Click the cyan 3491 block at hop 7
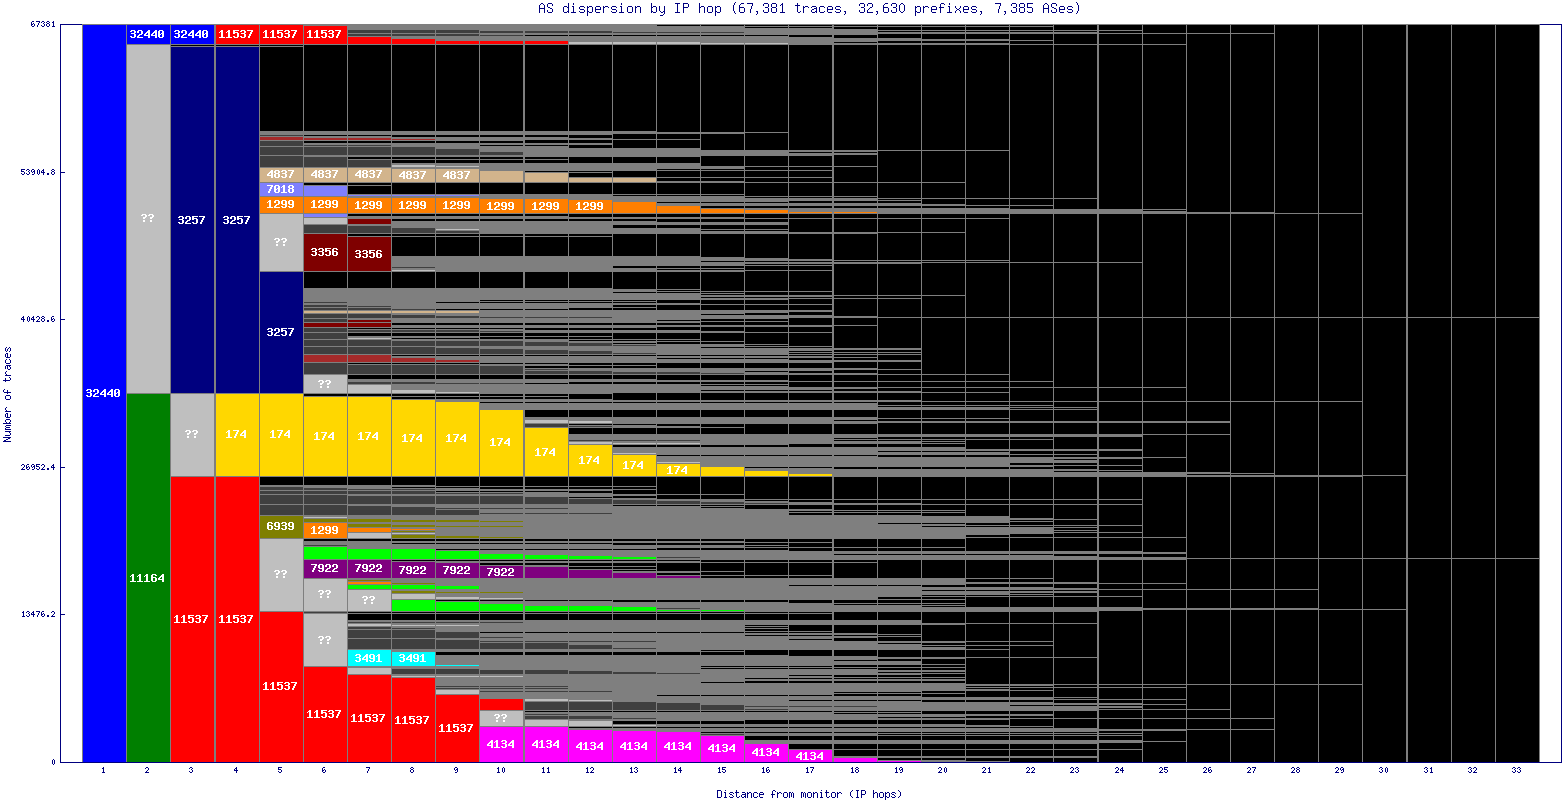 click(369, 658)
